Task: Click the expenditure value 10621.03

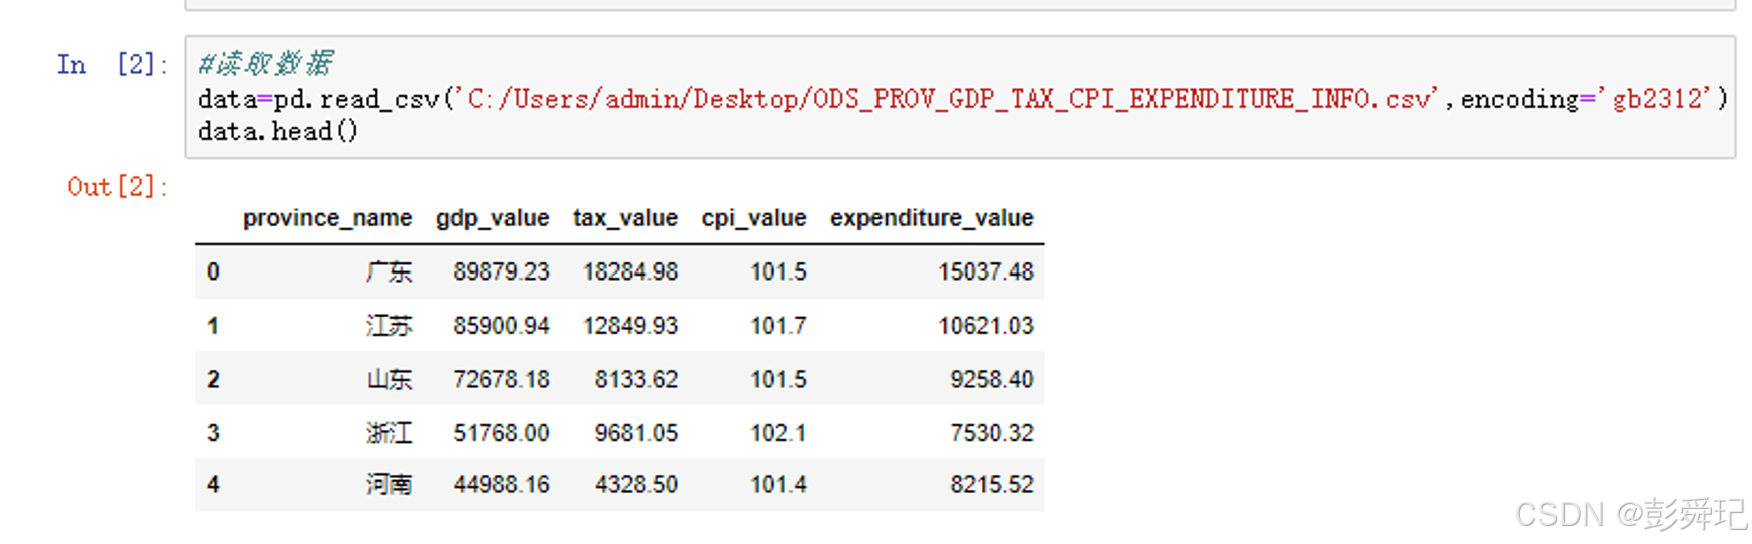Action: point(986,326)
